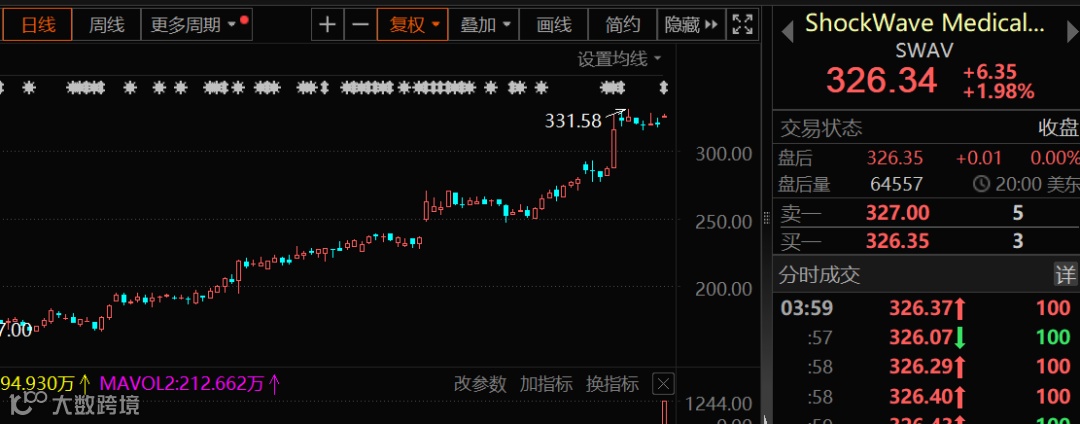Open the 更多周期 period dropdown
Screen dimensions: 1080x424
pyautogui.click(x=196, y=25)
